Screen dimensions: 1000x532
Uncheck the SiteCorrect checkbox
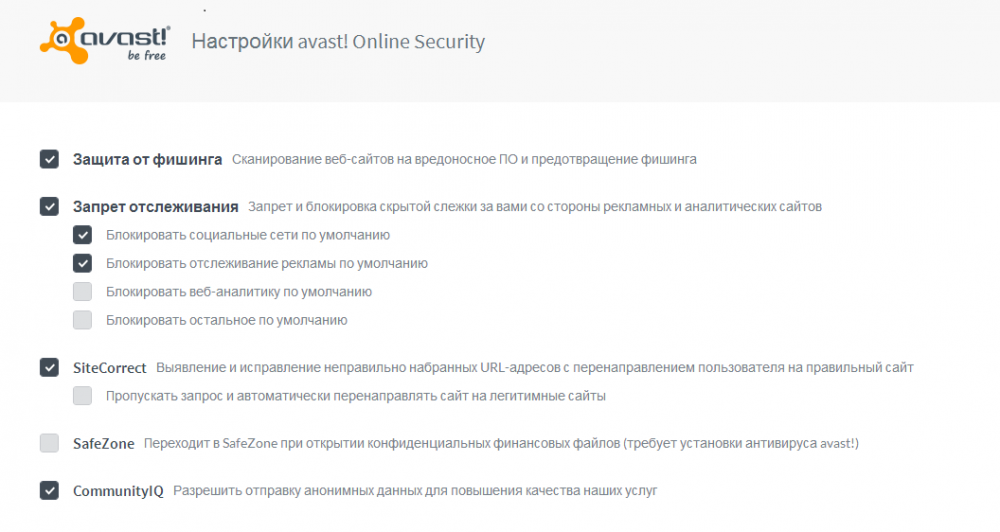(x=49, y=367)
